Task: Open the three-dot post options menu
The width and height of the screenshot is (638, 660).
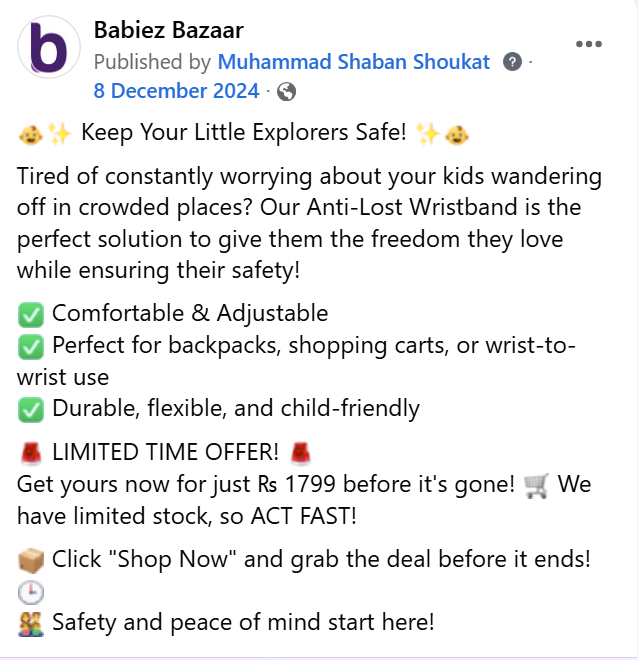Action: pyautogui.click(x=589, y=44)
